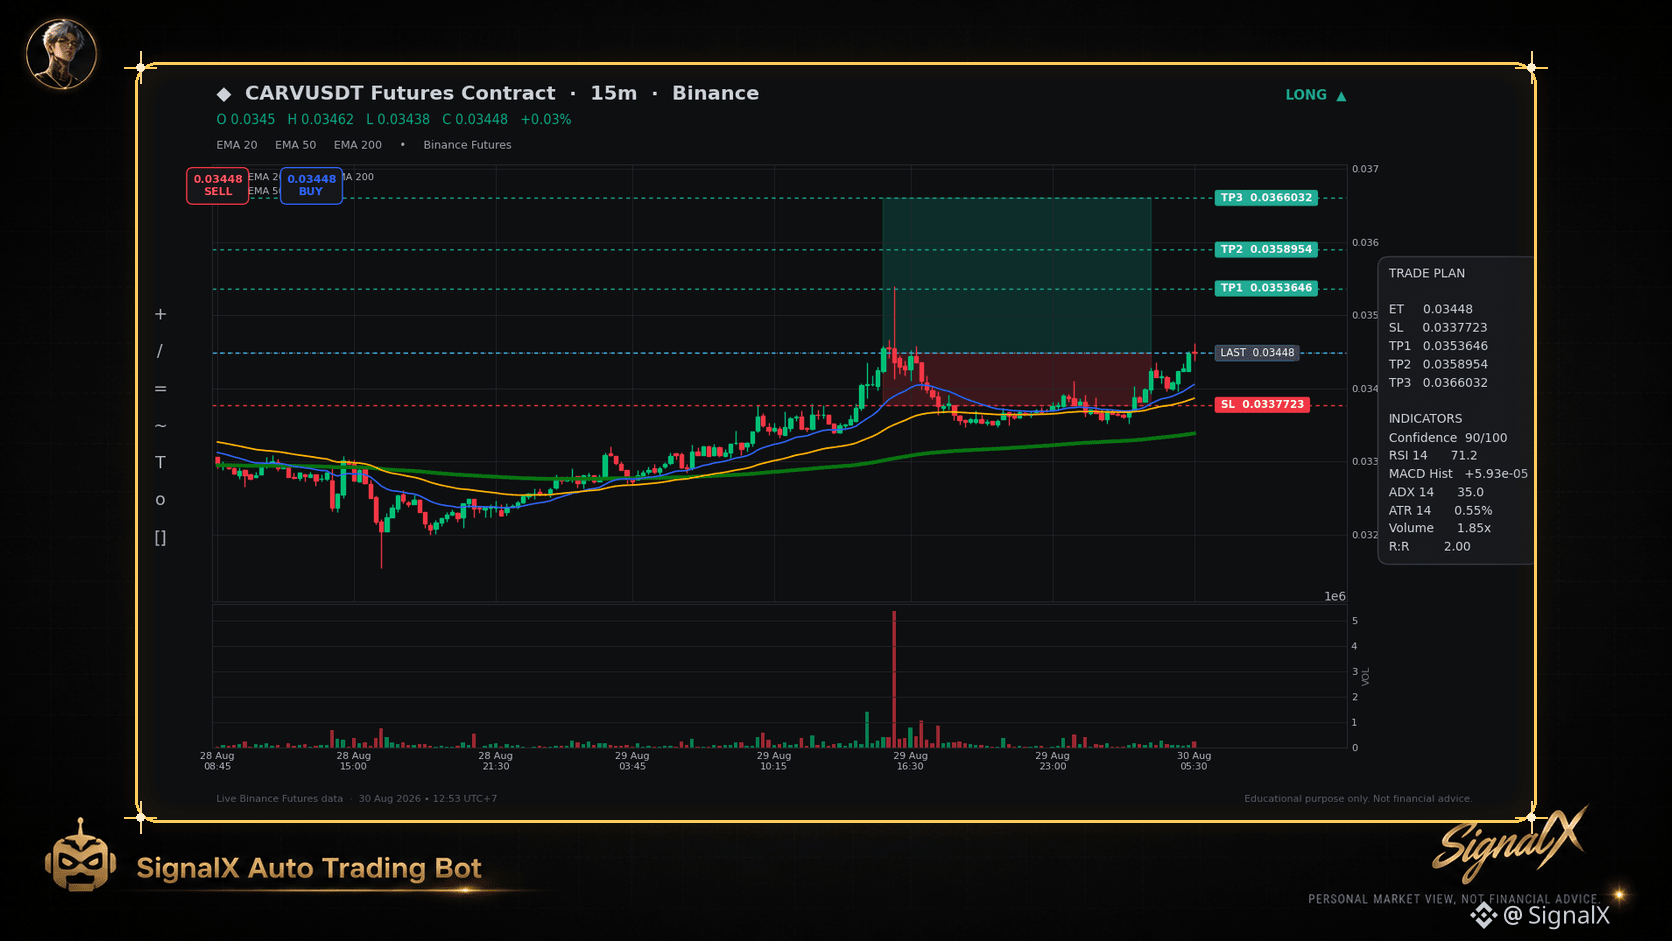Viewport: 1672px width, 941px height.
Task: Click the TP3 0.0366032 chart price tag
Action: [x=1266, y=198]
